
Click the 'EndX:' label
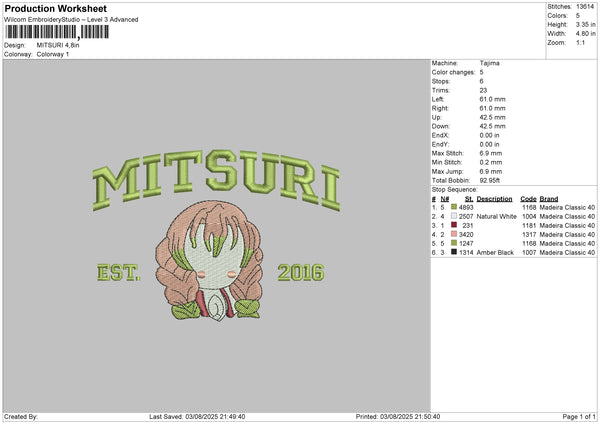coord(440,135)
